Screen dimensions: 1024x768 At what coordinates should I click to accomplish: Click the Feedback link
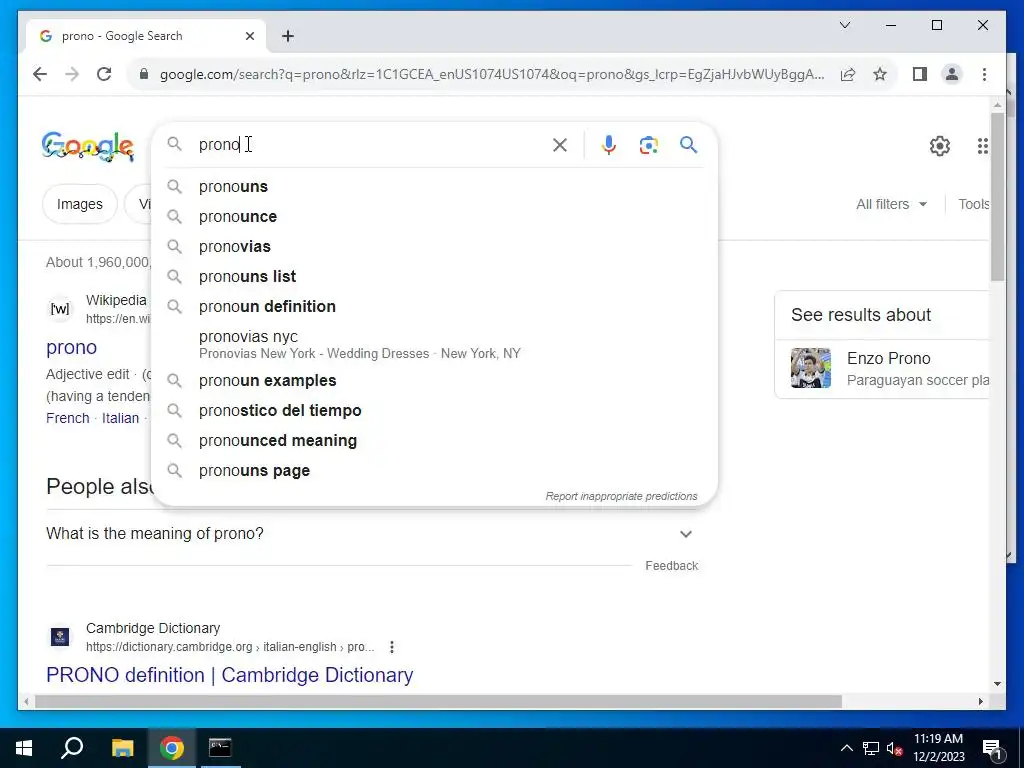click(x=671, y=566)
